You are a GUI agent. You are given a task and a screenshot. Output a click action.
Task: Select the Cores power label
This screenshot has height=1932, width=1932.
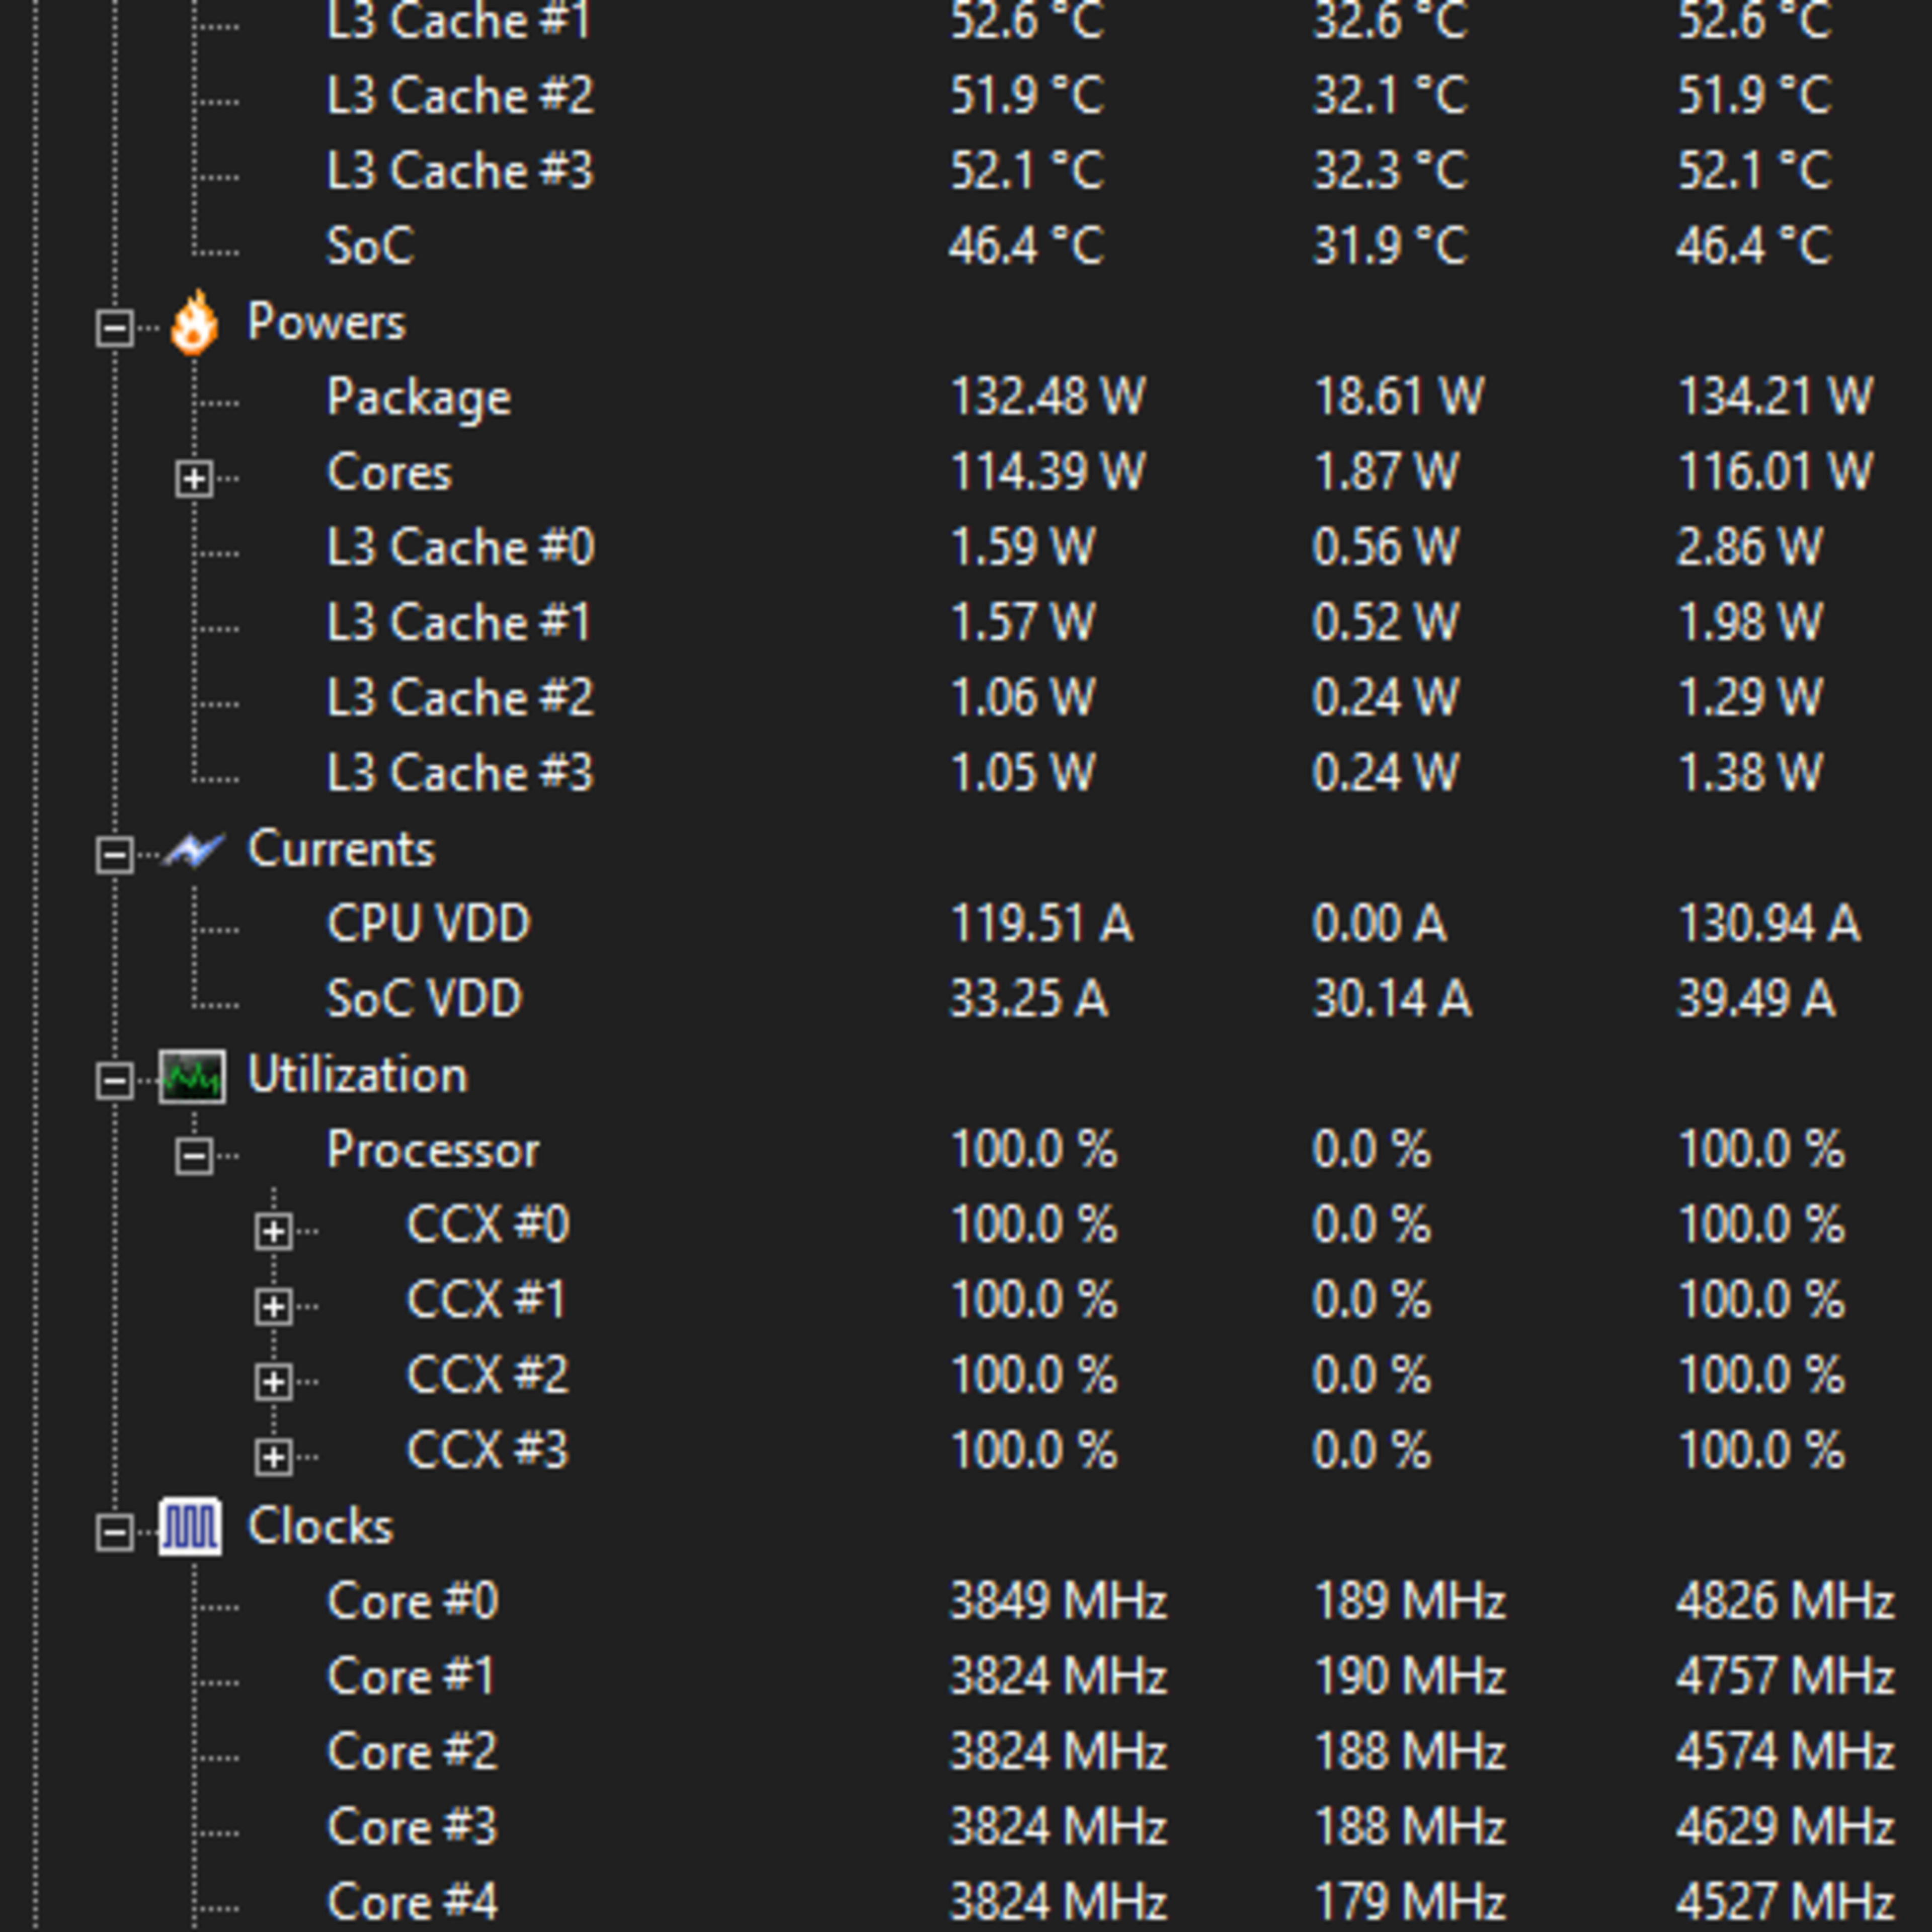point(389,472)
